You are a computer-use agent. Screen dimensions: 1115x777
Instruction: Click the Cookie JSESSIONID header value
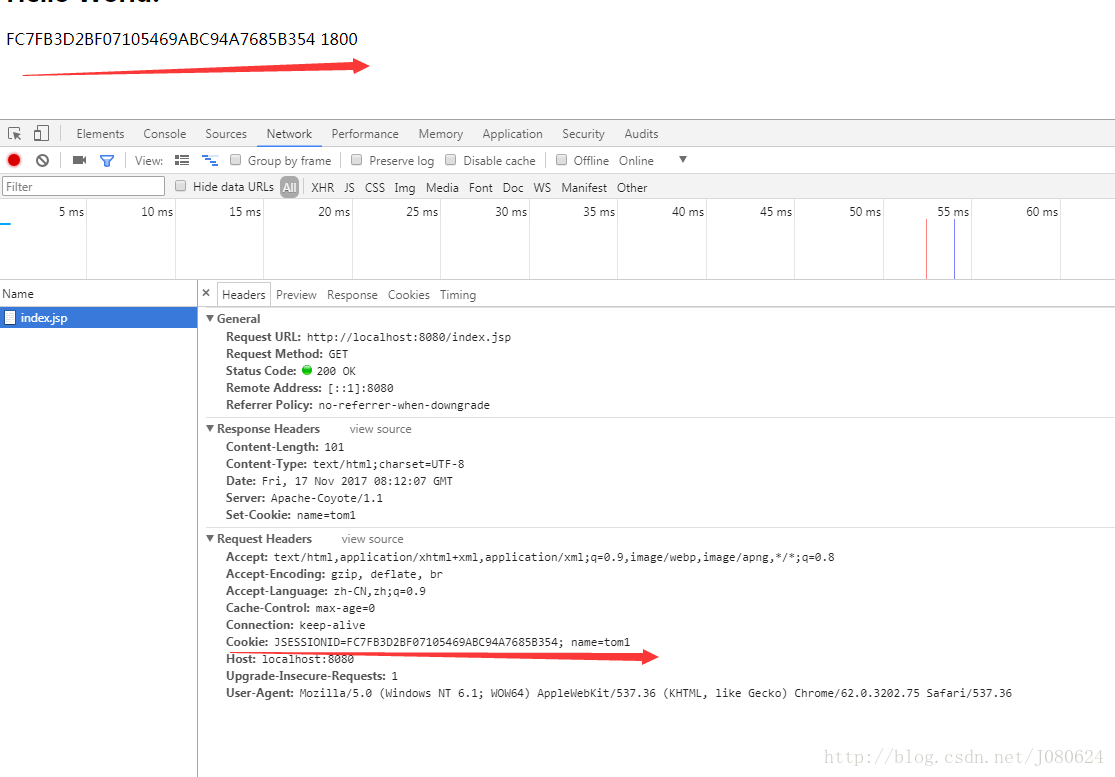[x=452, y=643]
